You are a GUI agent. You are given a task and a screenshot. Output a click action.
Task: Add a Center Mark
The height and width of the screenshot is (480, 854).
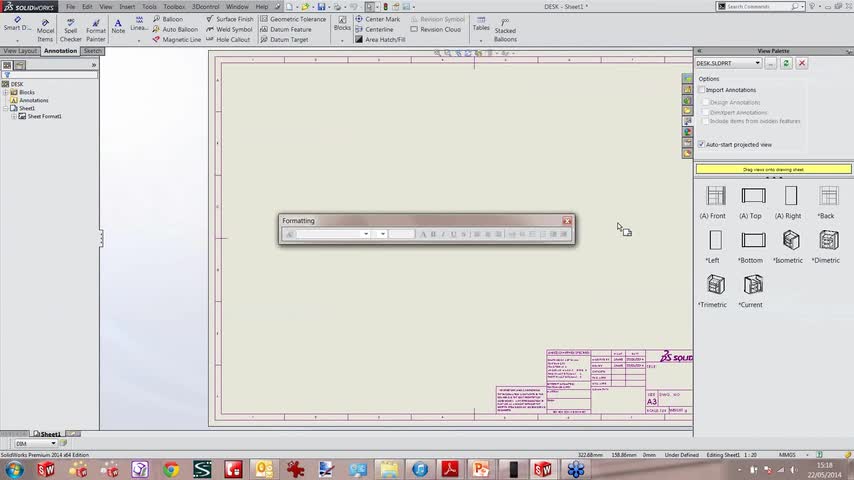tap(377, 19)
